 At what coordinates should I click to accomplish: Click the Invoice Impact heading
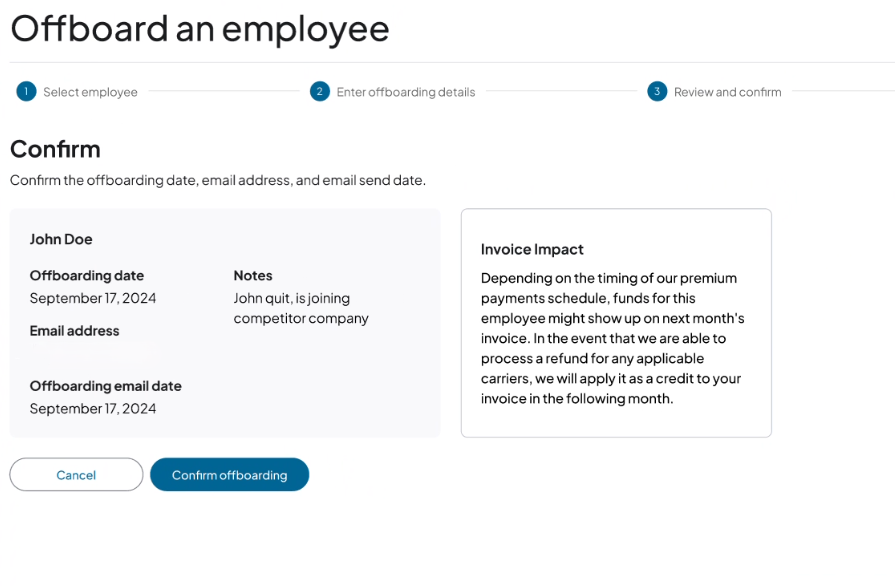pos(532,248)
